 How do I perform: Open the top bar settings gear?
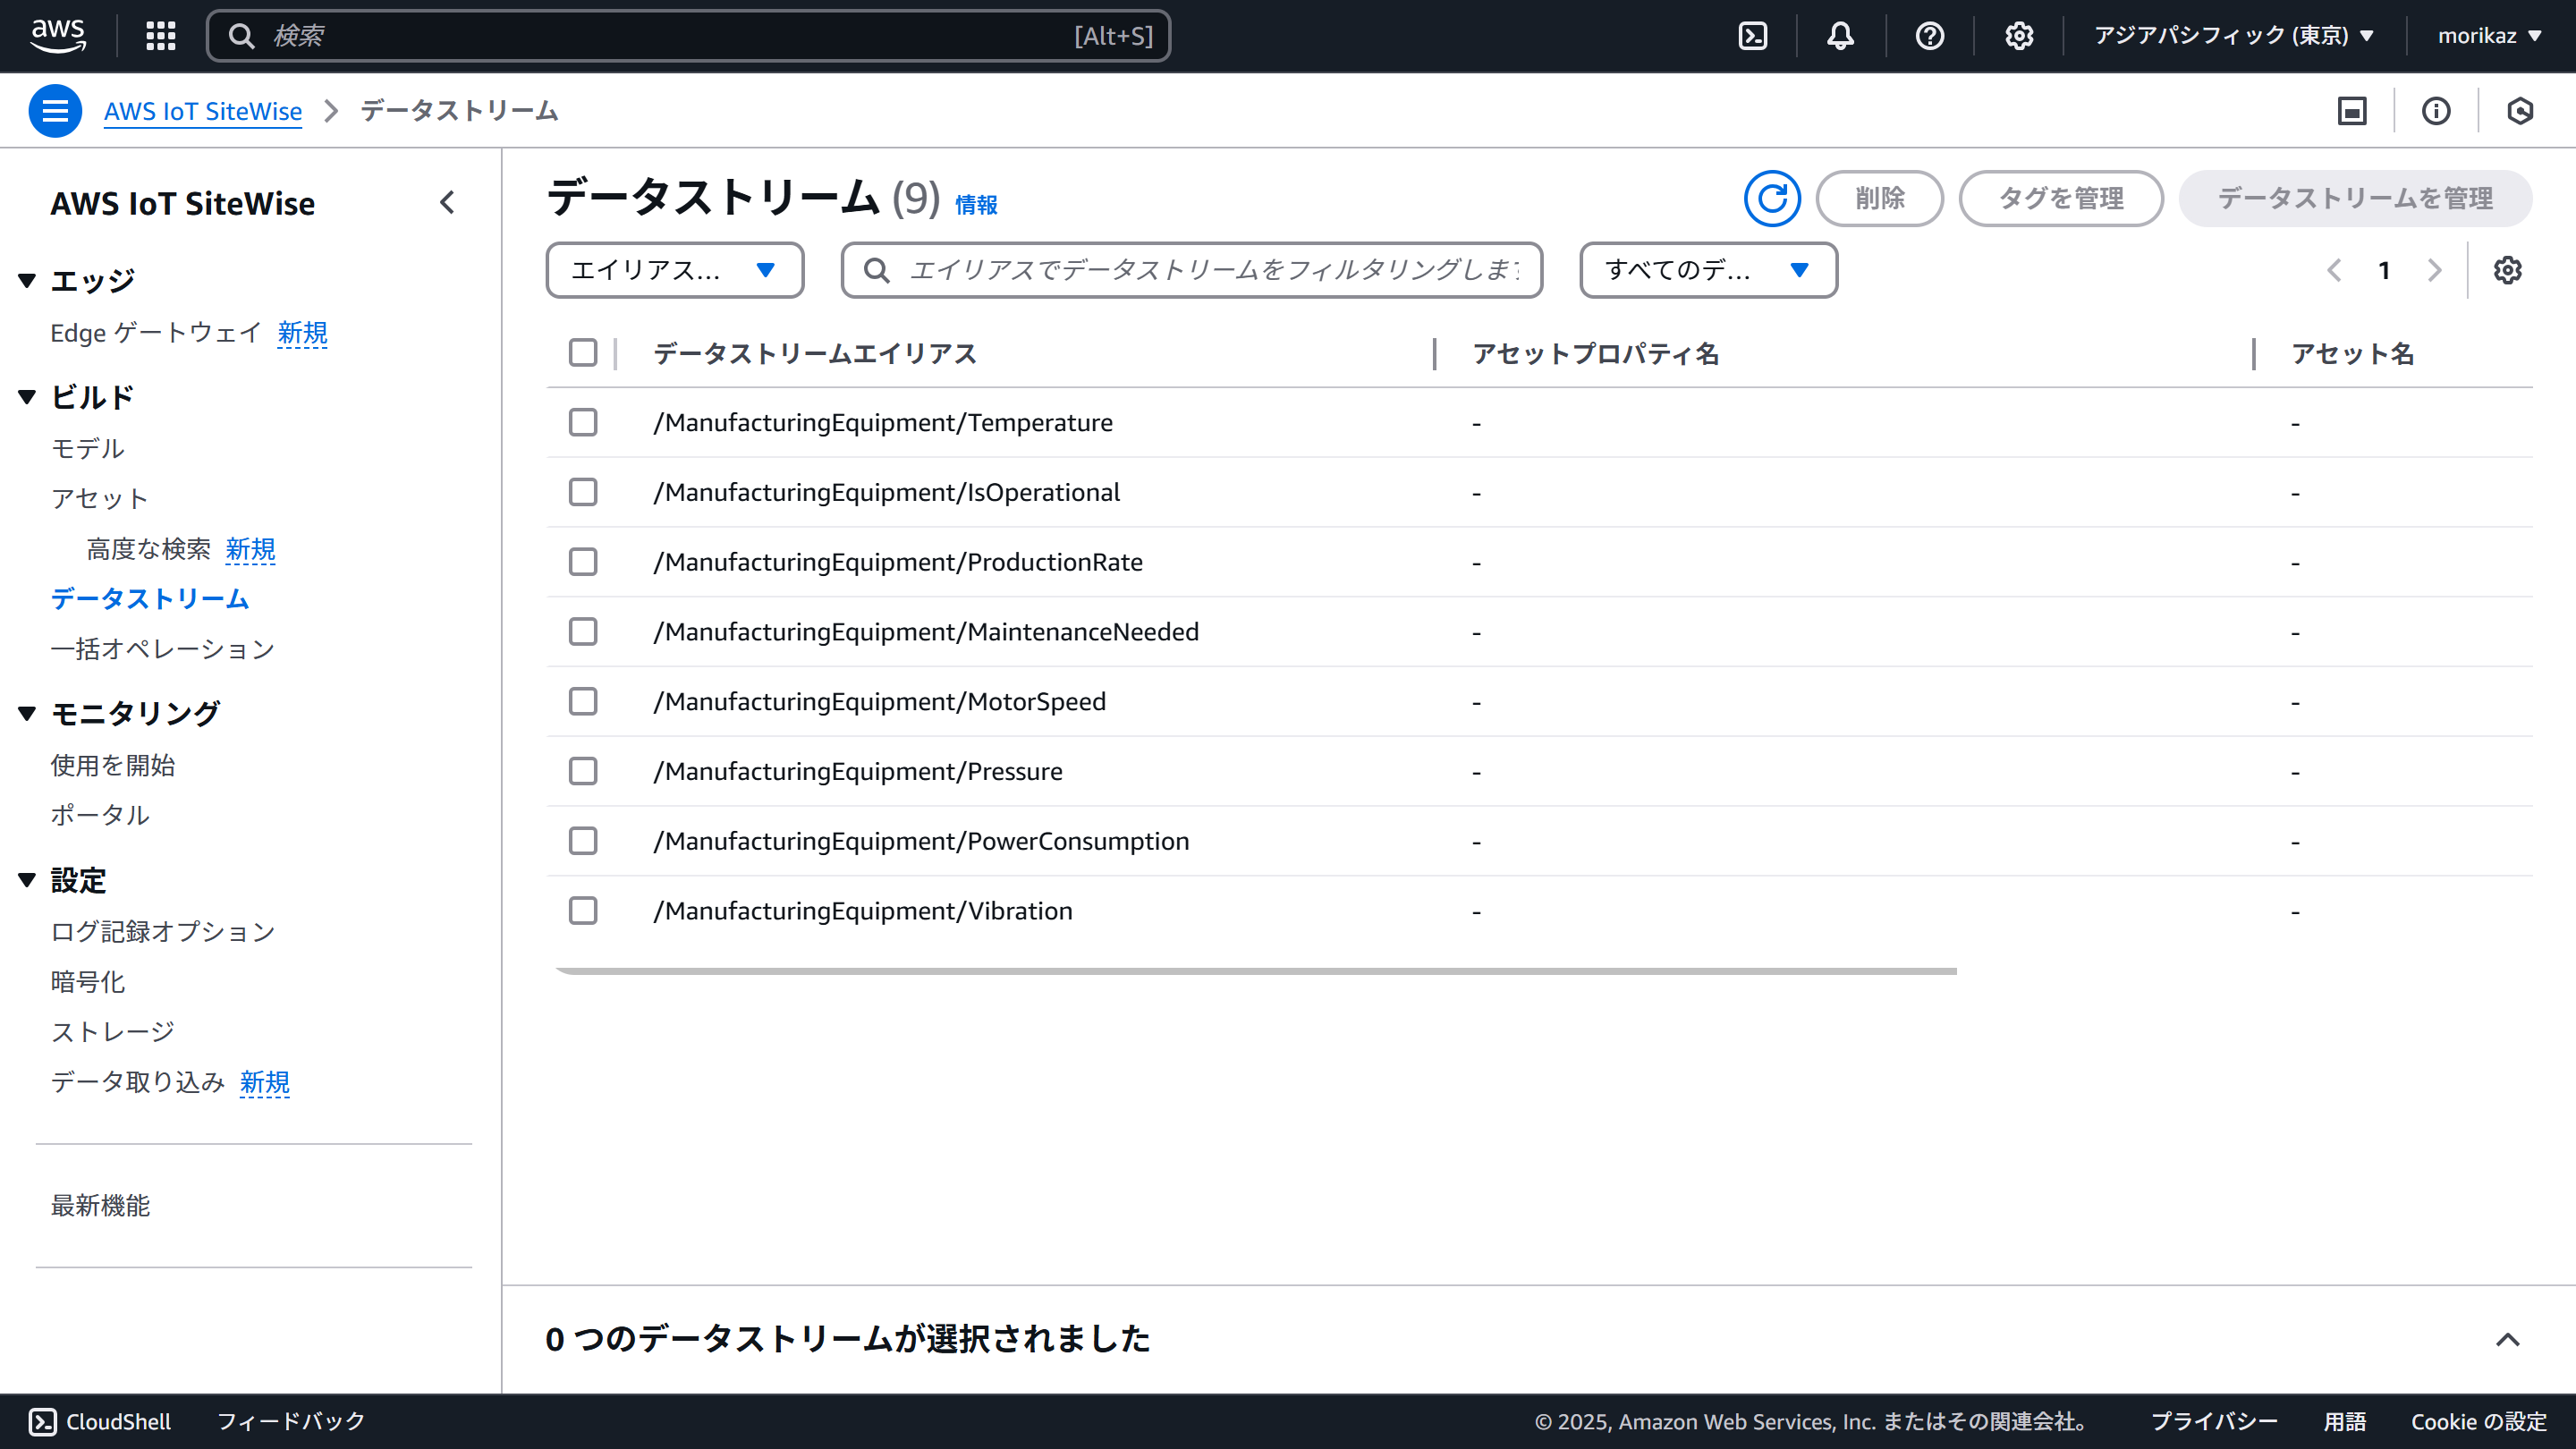[x=2018, y=36]
